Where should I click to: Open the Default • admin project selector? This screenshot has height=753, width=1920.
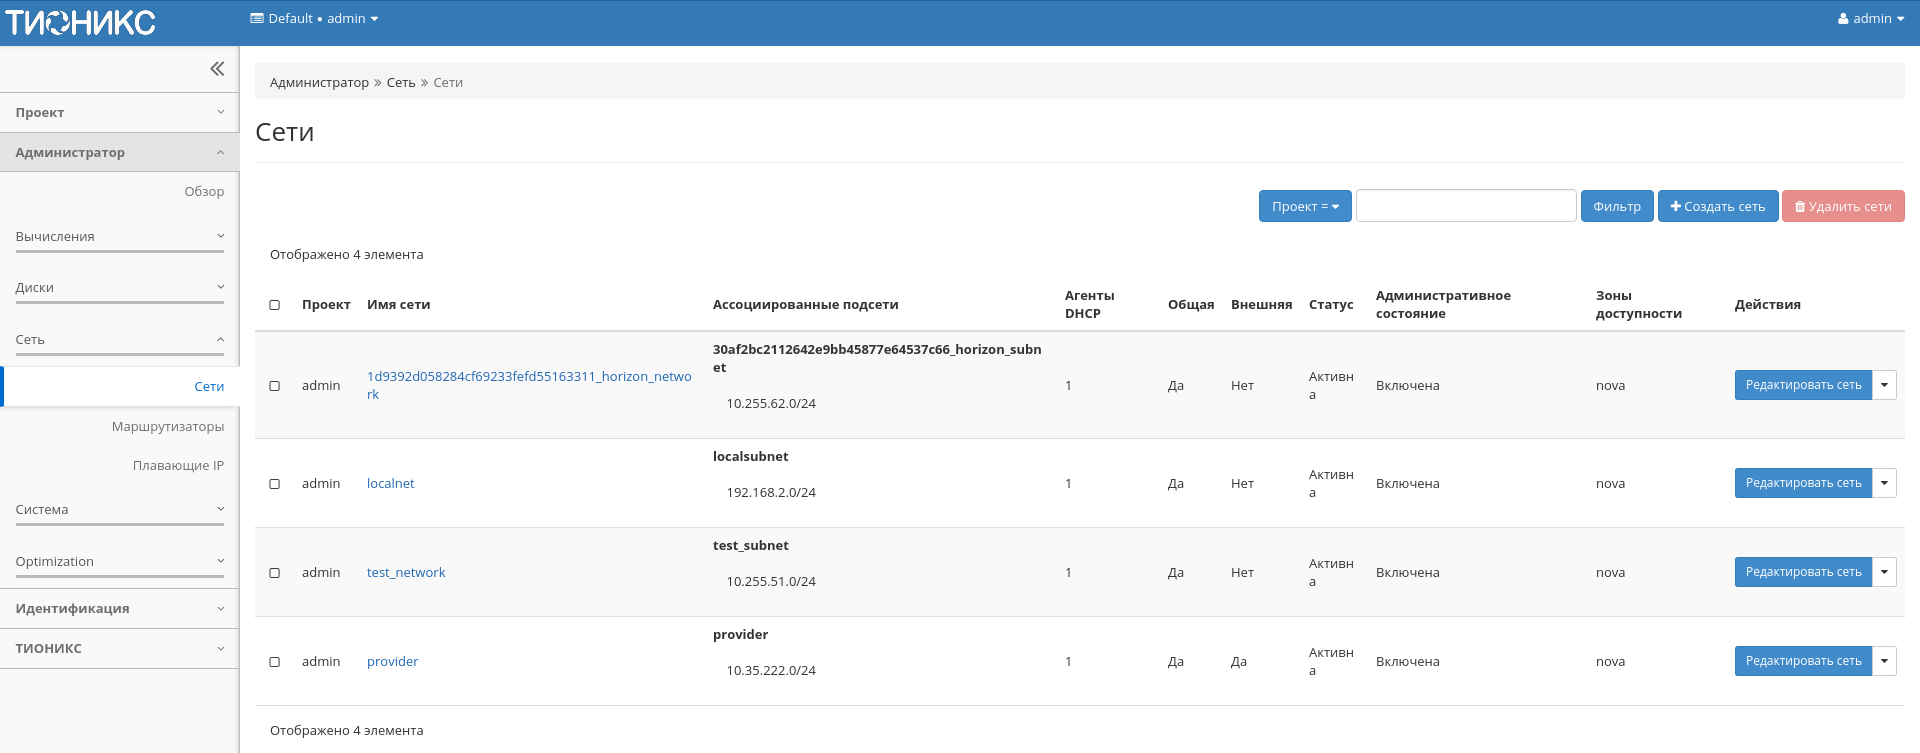click(314, 19)
